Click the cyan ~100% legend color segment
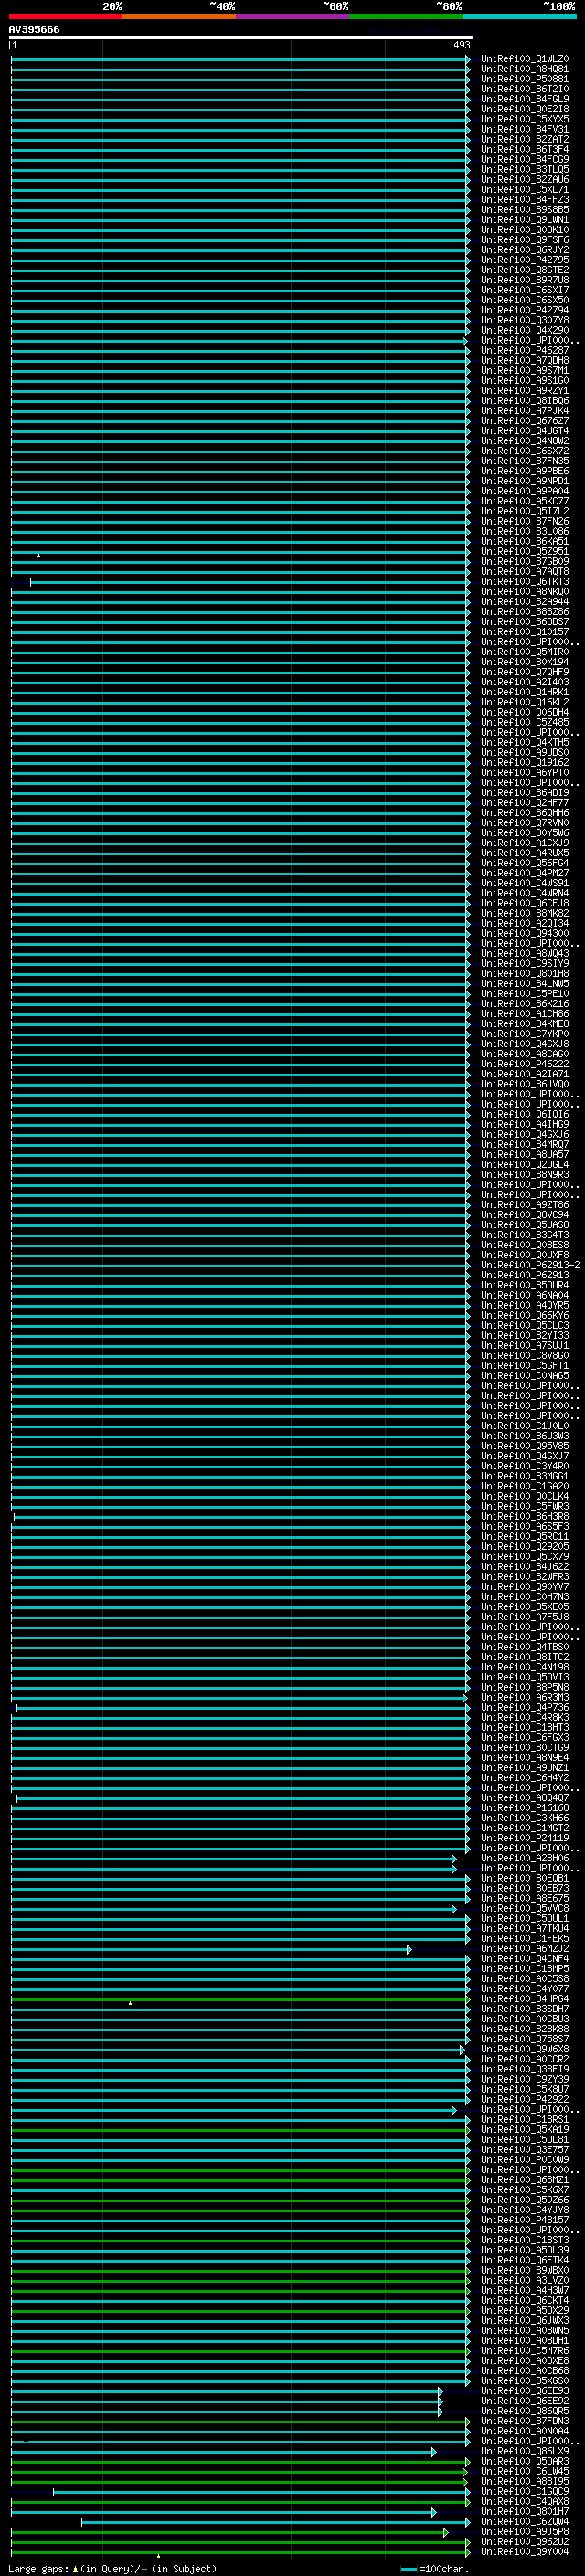The image size is (585, 2576). click(x=519, y=16)
